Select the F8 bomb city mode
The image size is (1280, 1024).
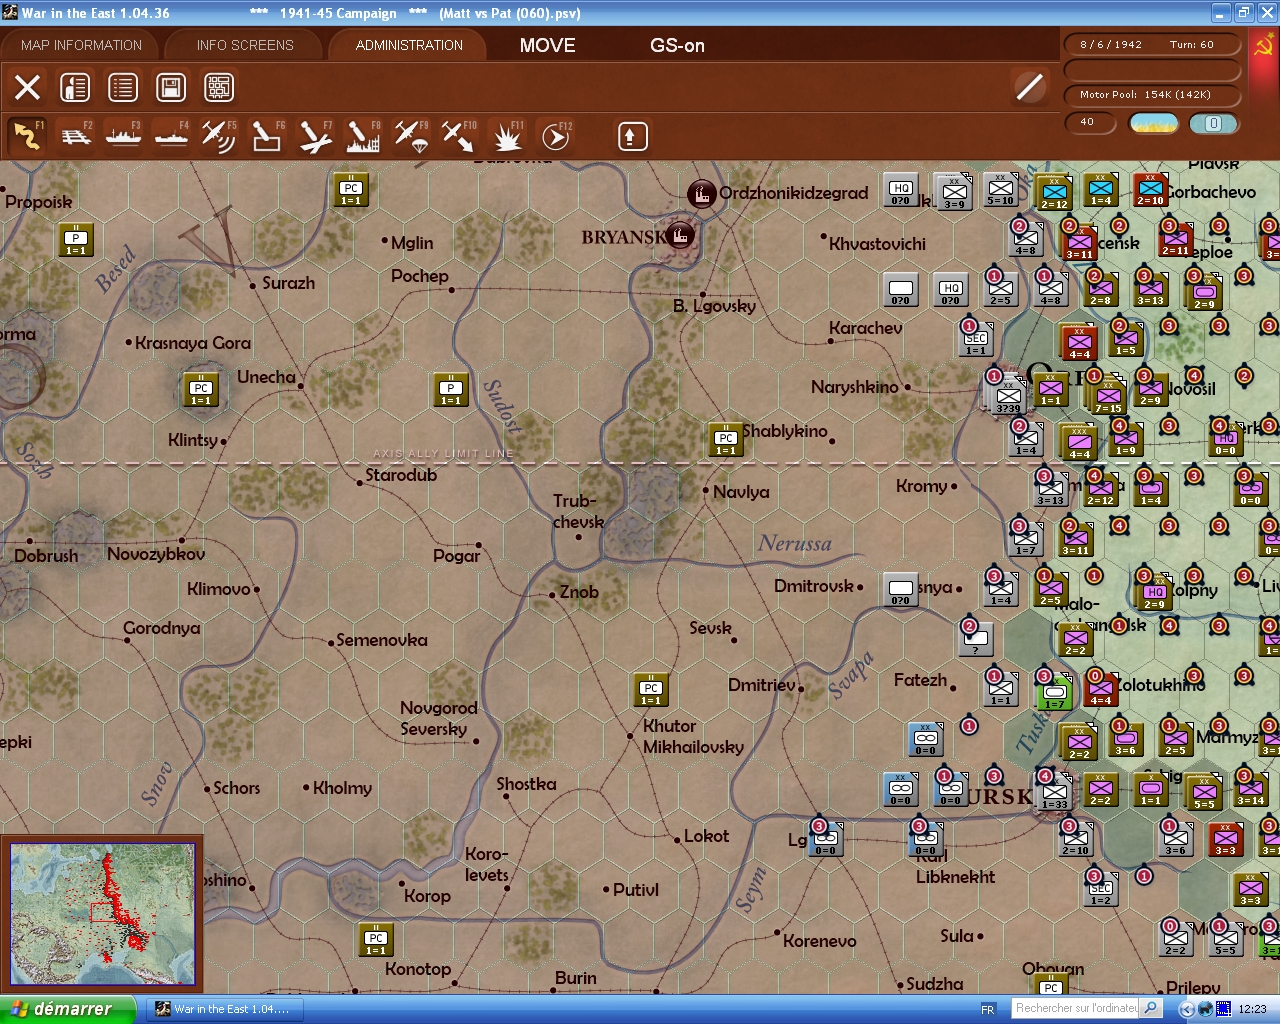point(363,136)
